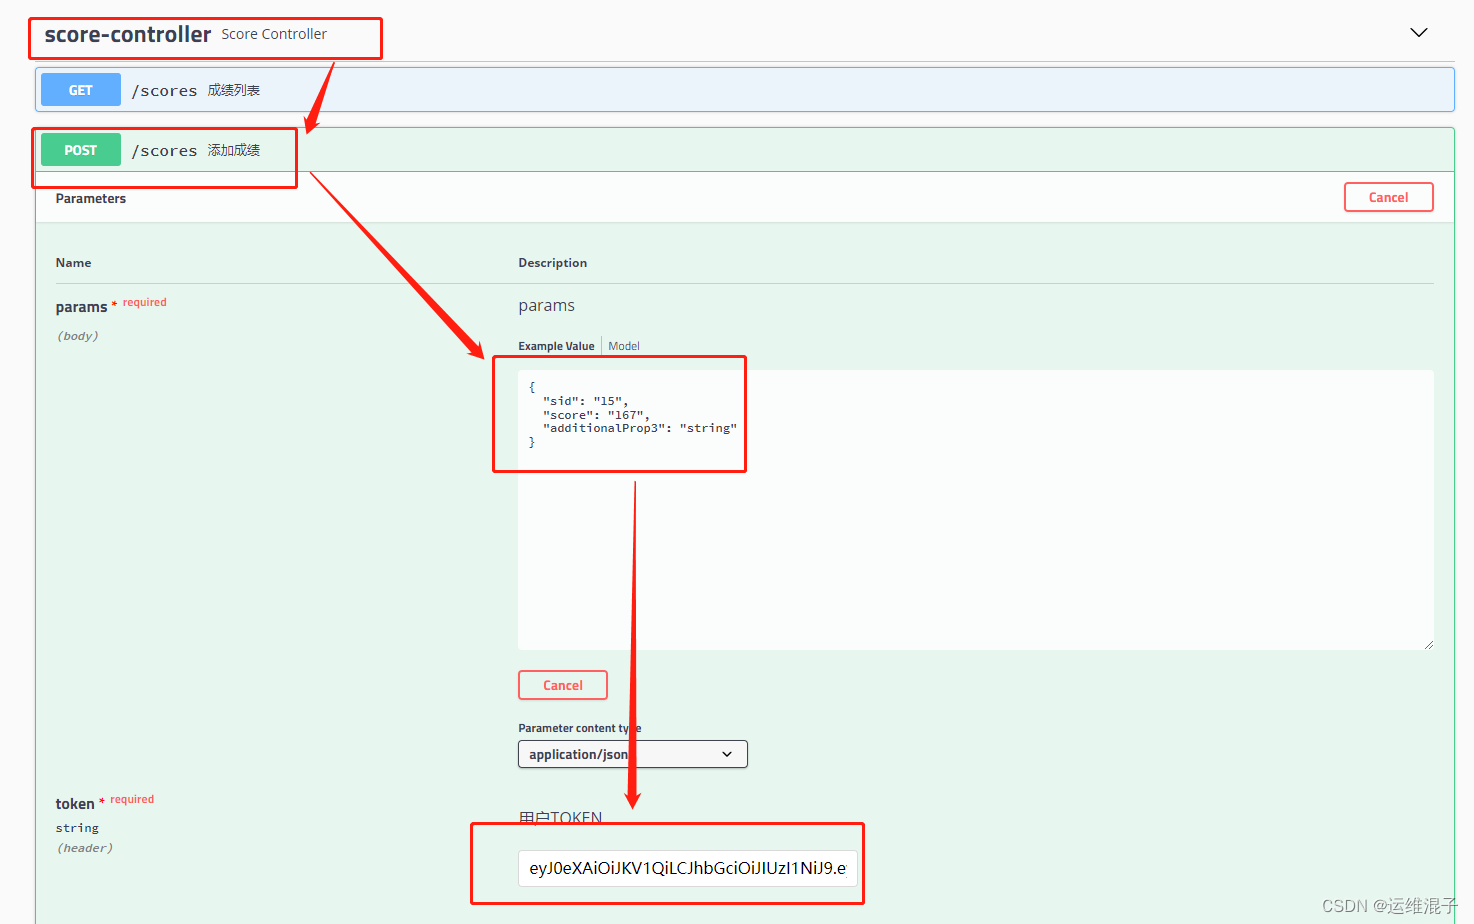
Task: Switch to the Example Value tab
Action: point(556,346)
